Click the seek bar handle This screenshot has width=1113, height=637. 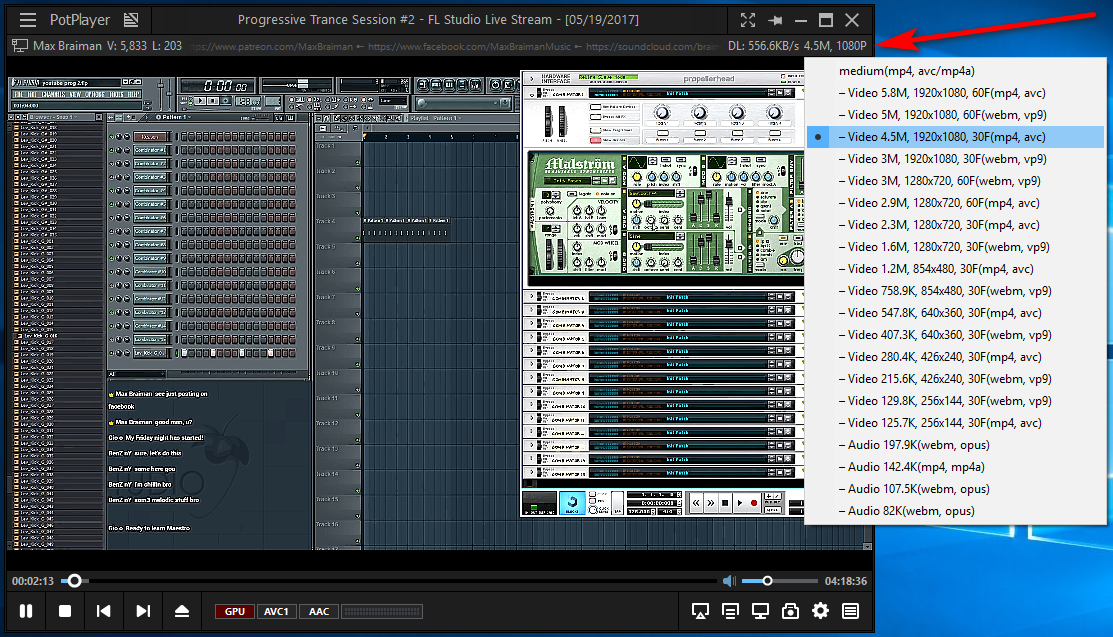[74, 581]
